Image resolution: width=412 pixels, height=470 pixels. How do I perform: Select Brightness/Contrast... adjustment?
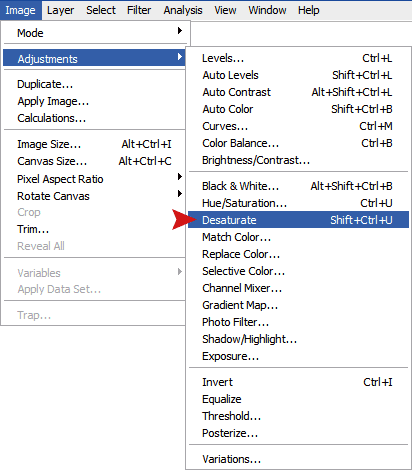coord(298,160)
